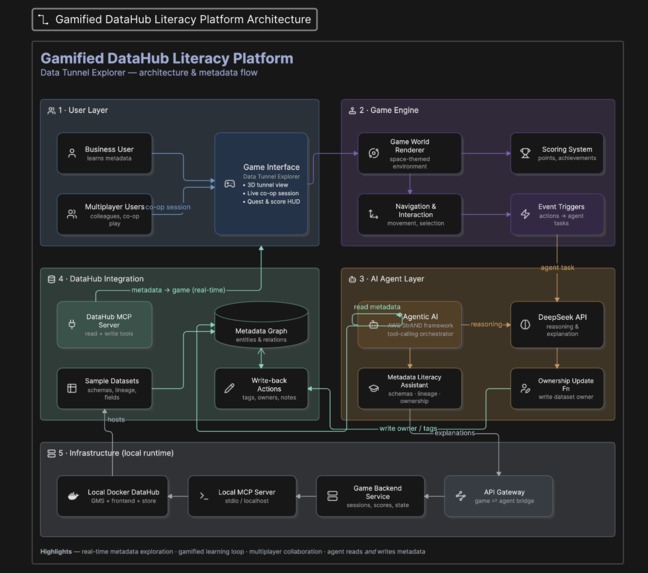Screen dimensions: 648x573
Task: Click the 'Live co-op session' bullet text
Action: [273, 193]
